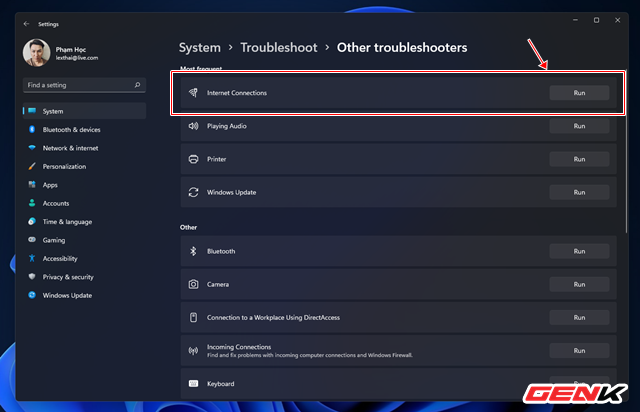This screenshot has width=640, height=412.
Task: Open Time & language settings
Action: click(x=84, y=221)
